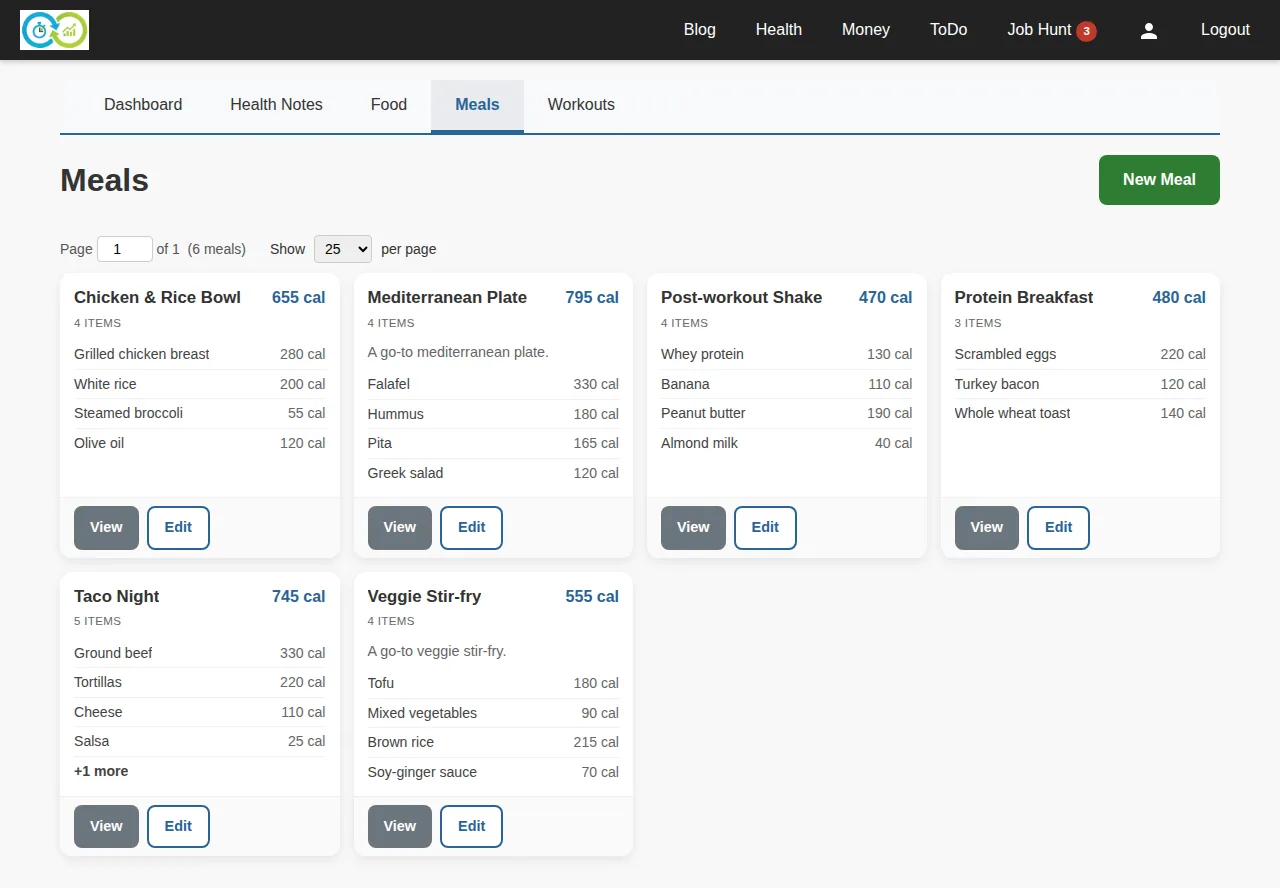Click the Grilled chicken breast row
Image resolution: width=1280 pixels, height=888 pixels.
pos(200,354)
